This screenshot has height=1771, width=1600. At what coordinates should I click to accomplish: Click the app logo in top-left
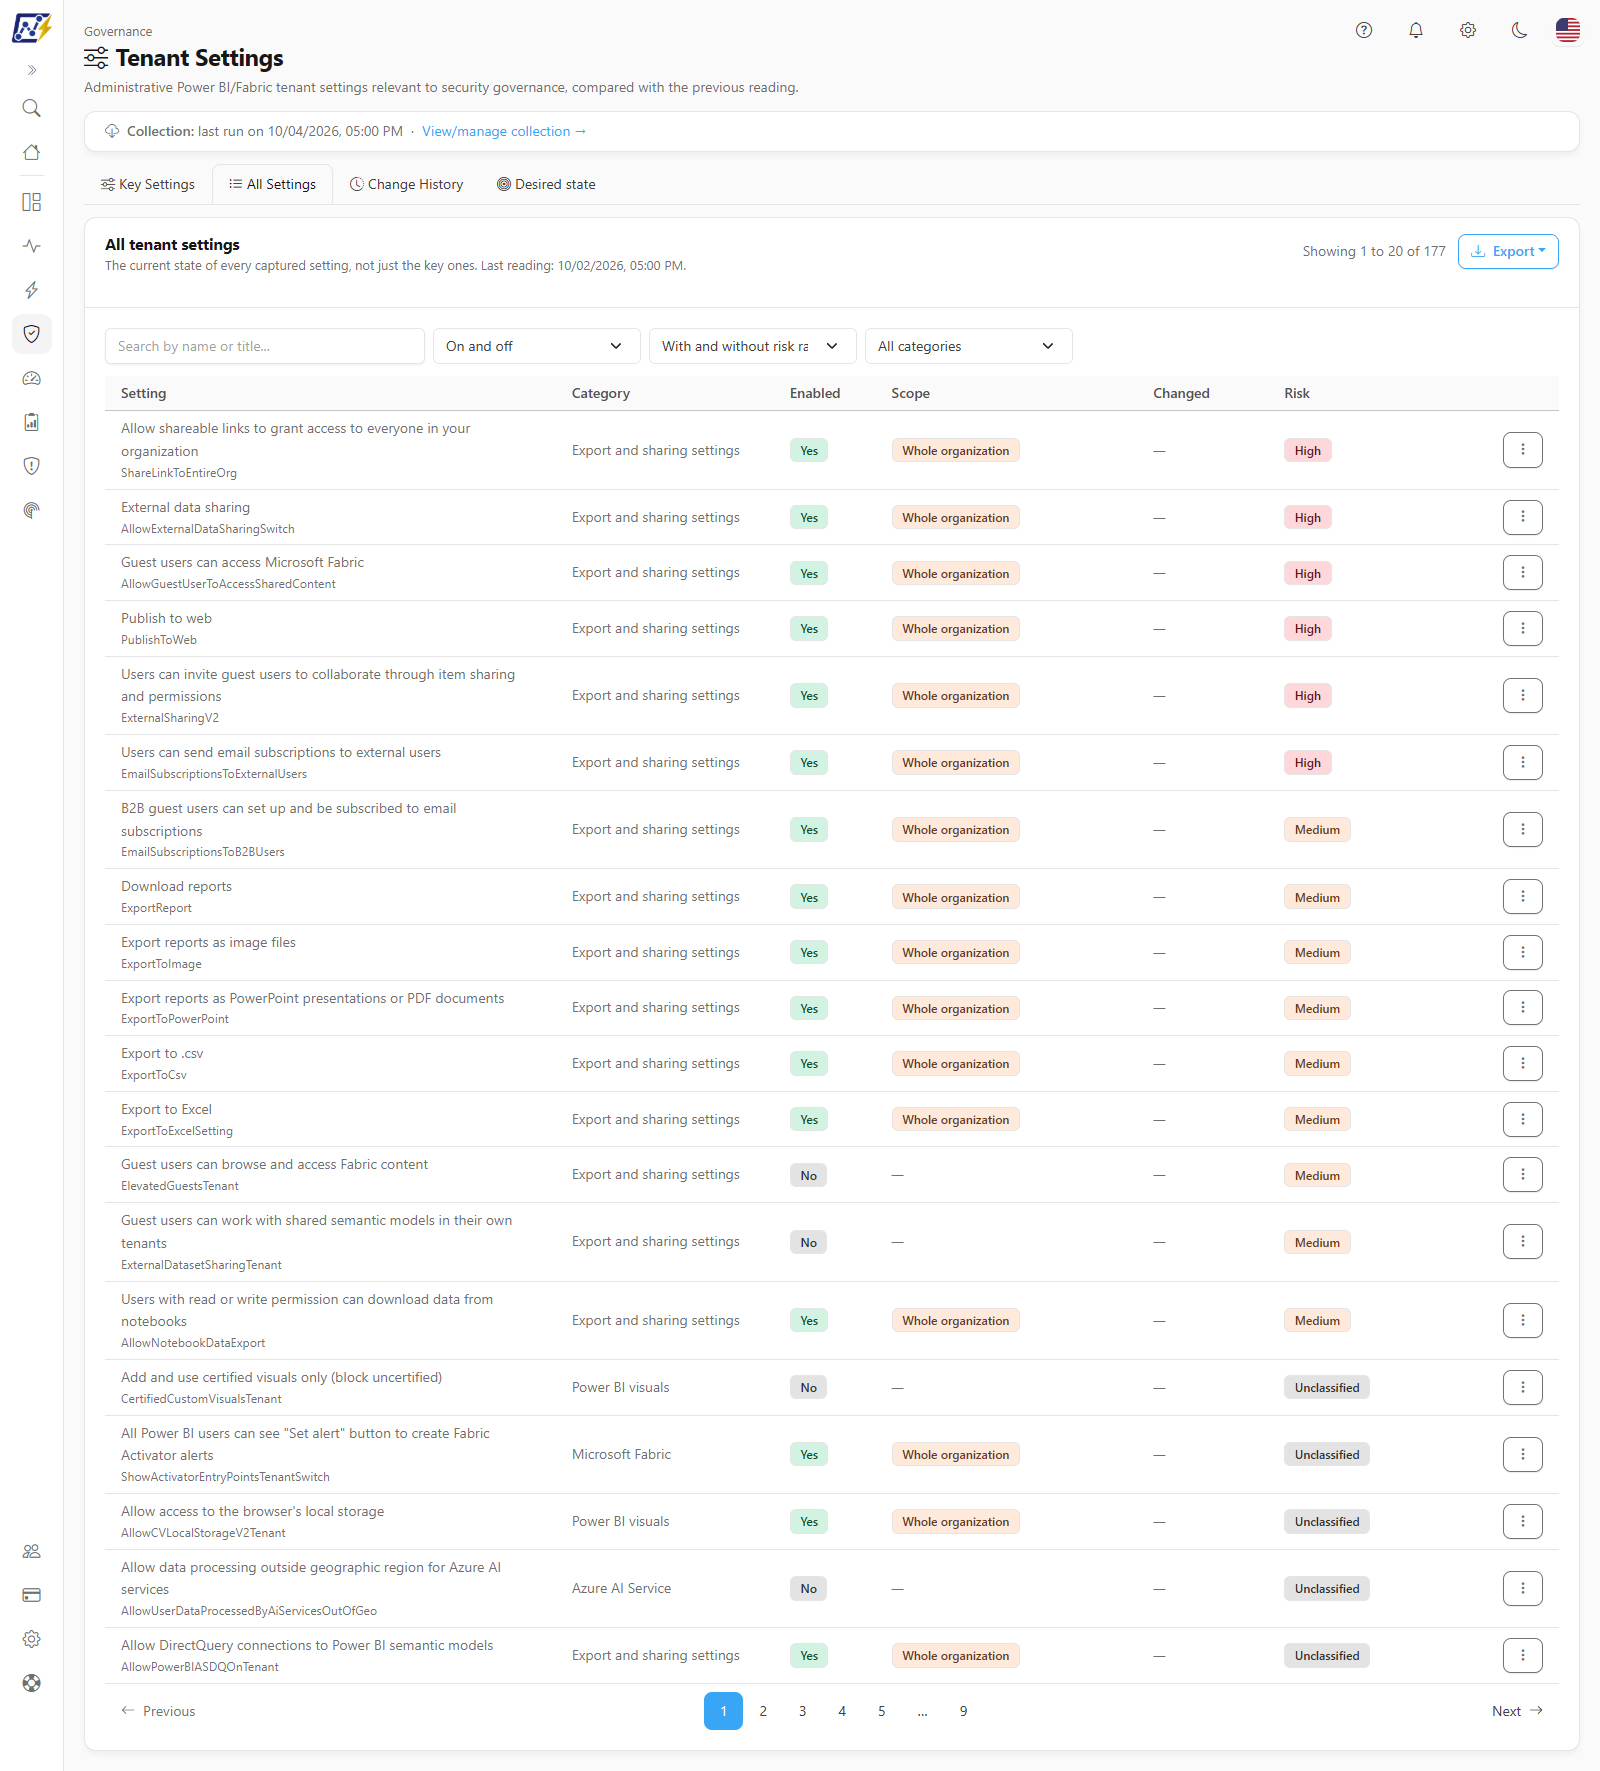point(32,28)
